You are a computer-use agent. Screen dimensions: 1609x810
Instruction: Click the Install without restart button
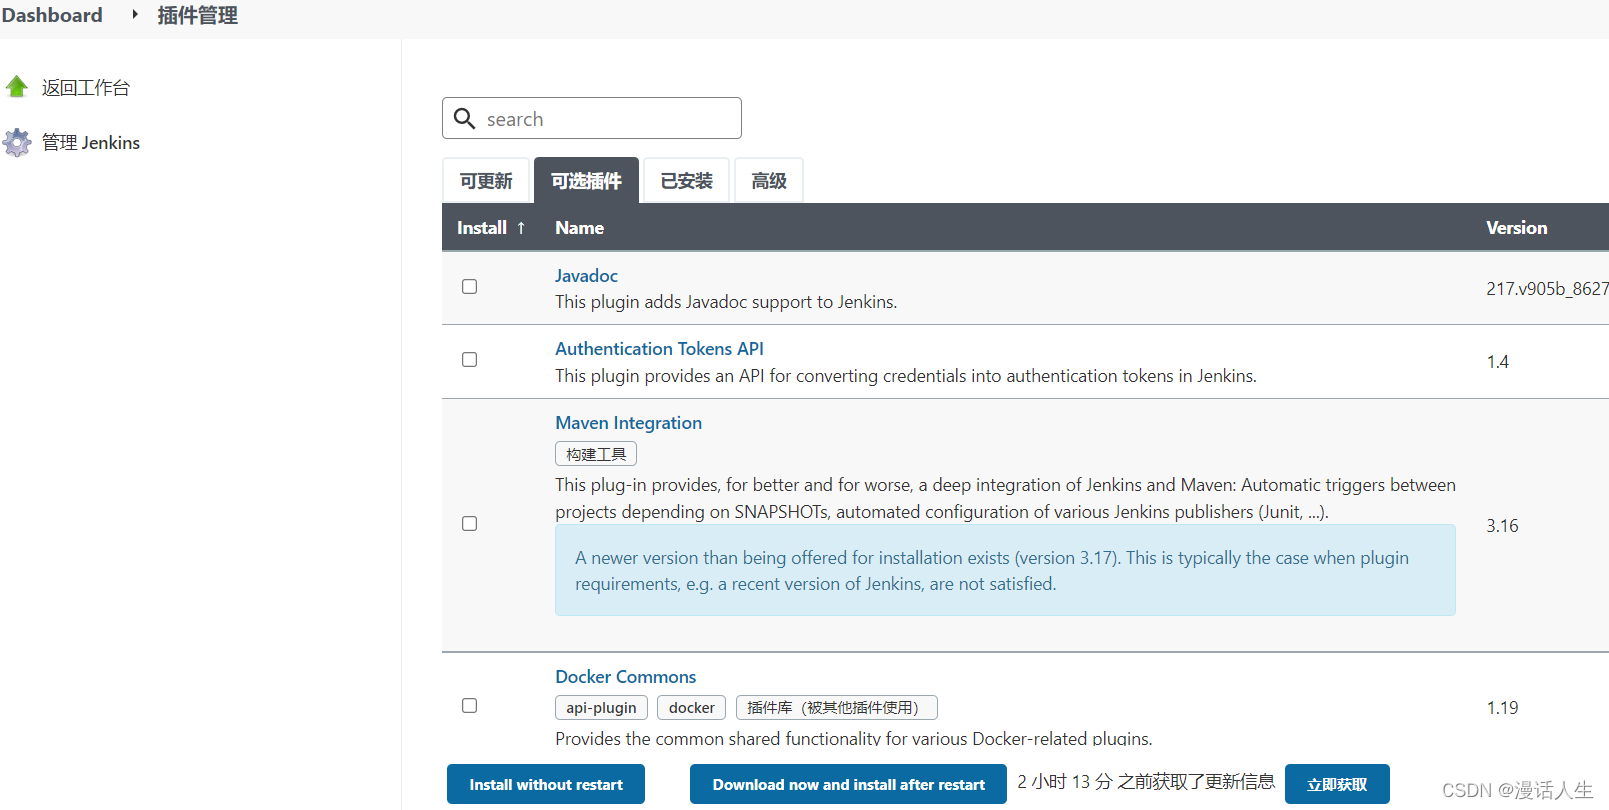546,784
